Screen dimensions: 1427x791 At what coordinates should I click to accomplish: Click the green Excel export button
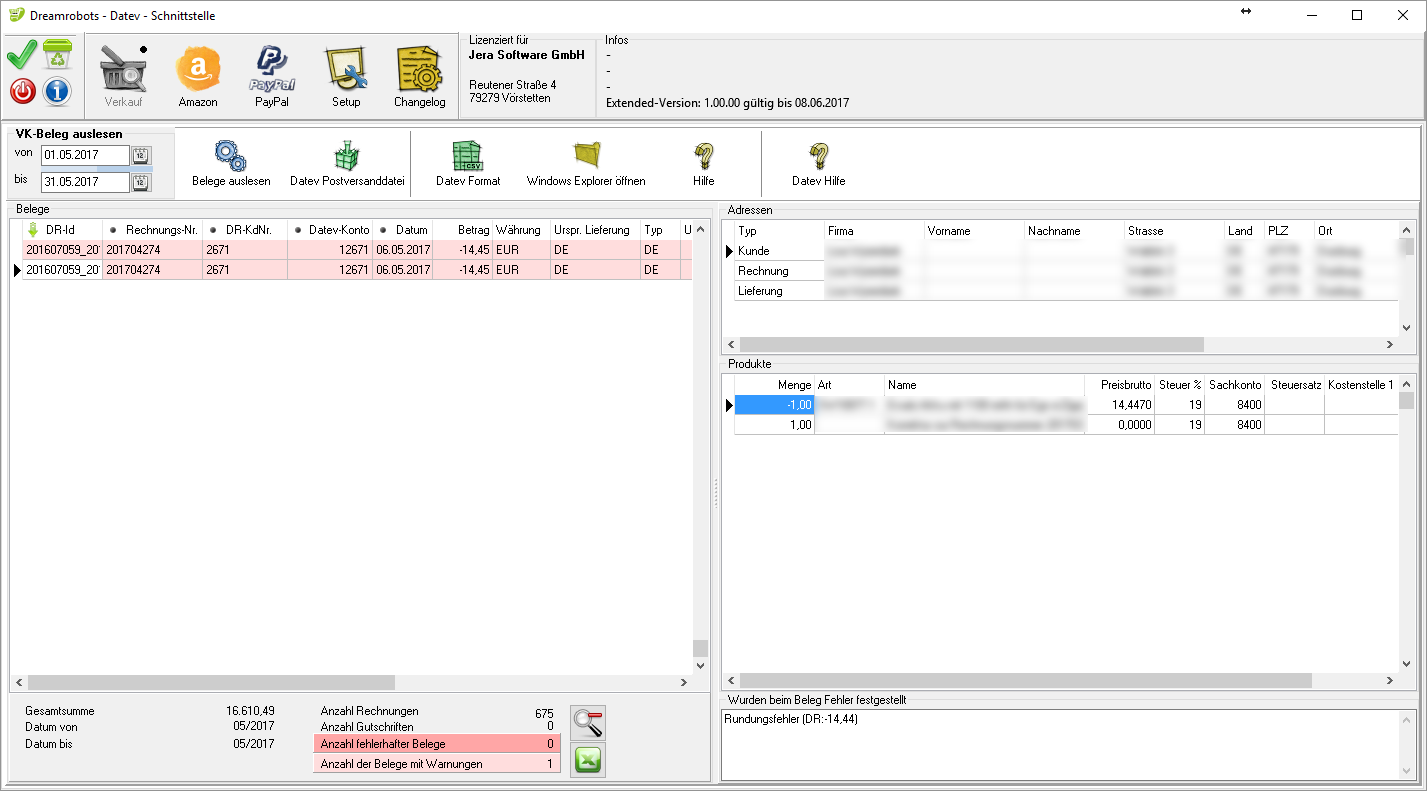pos(588,760)
